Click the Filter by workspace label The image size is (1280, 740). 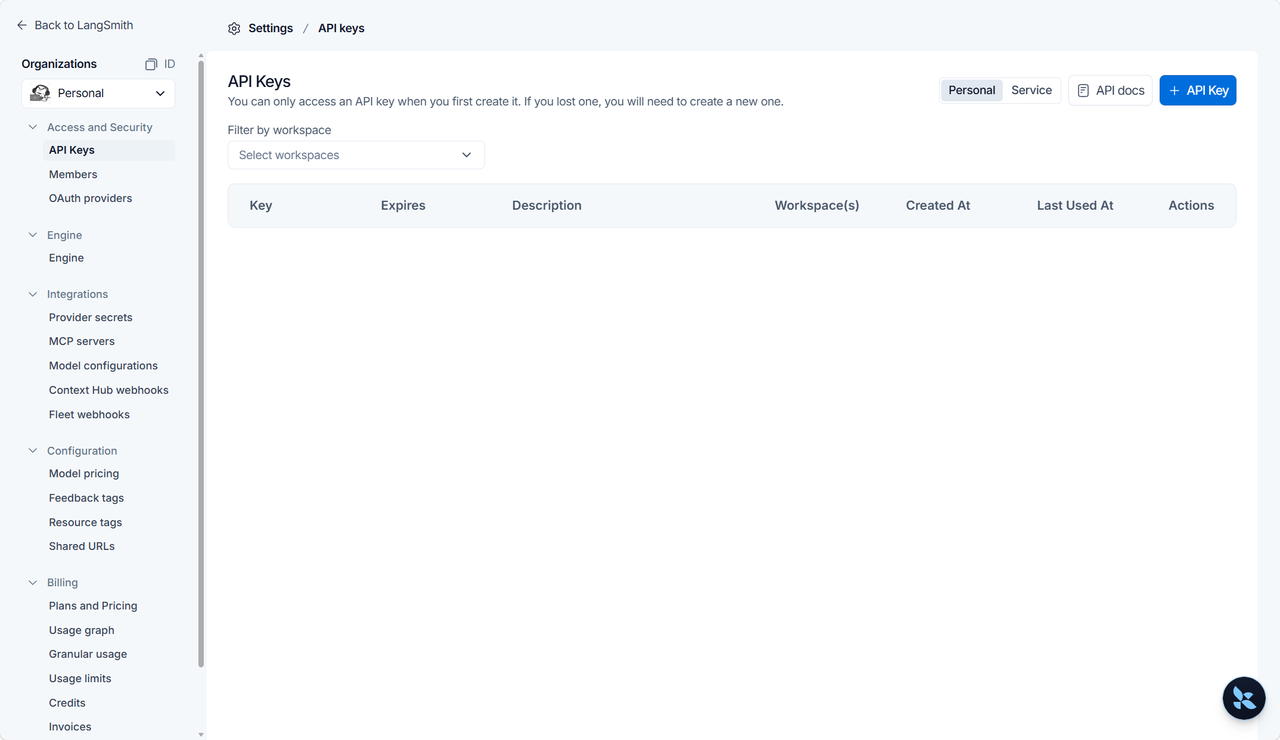[x=279, y=130]
